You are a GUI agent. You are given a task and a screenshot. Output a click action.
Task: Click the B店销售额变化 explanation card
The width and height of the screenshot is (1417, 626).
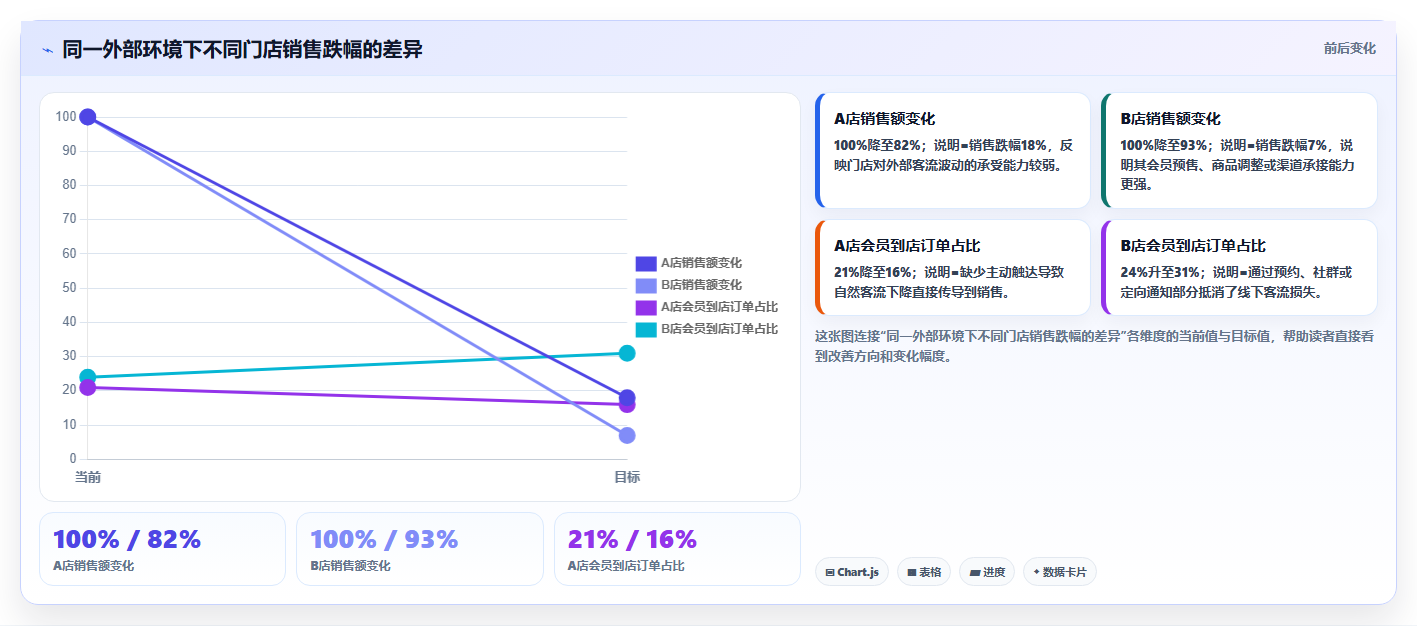point(1239,150)
